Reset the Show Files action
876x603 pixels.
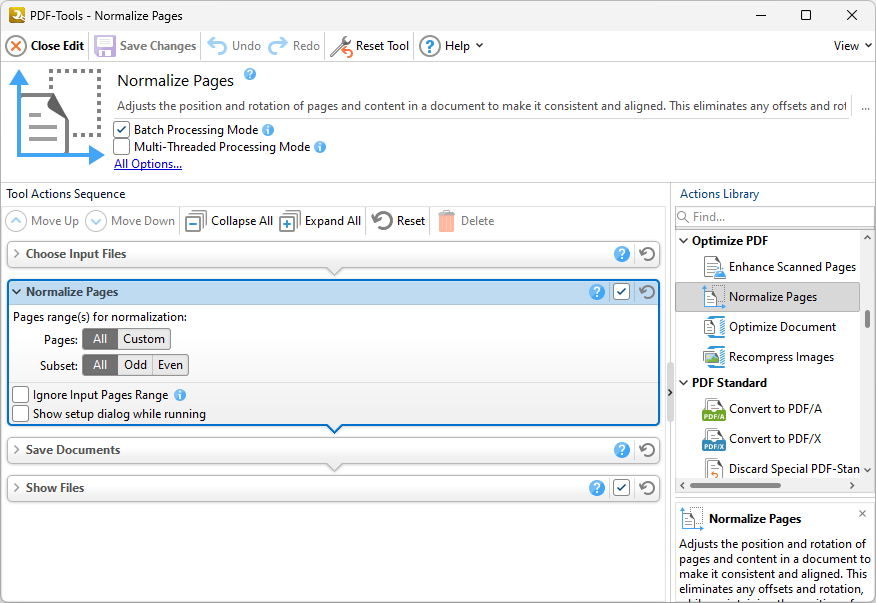[647, 488]
